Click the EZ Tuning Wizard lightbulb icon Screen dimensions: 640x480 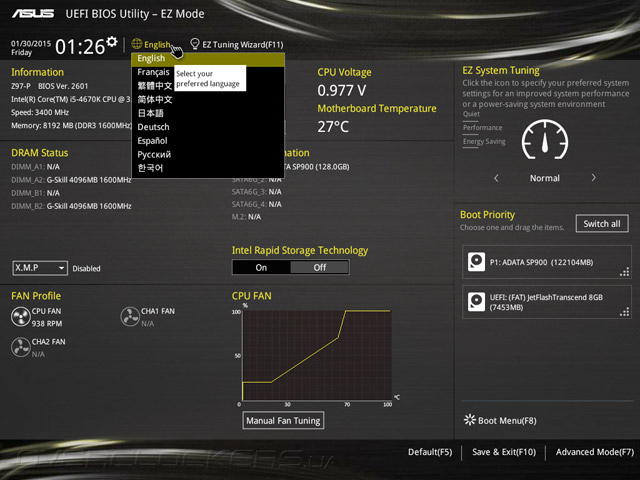click(x=195, y=44)
